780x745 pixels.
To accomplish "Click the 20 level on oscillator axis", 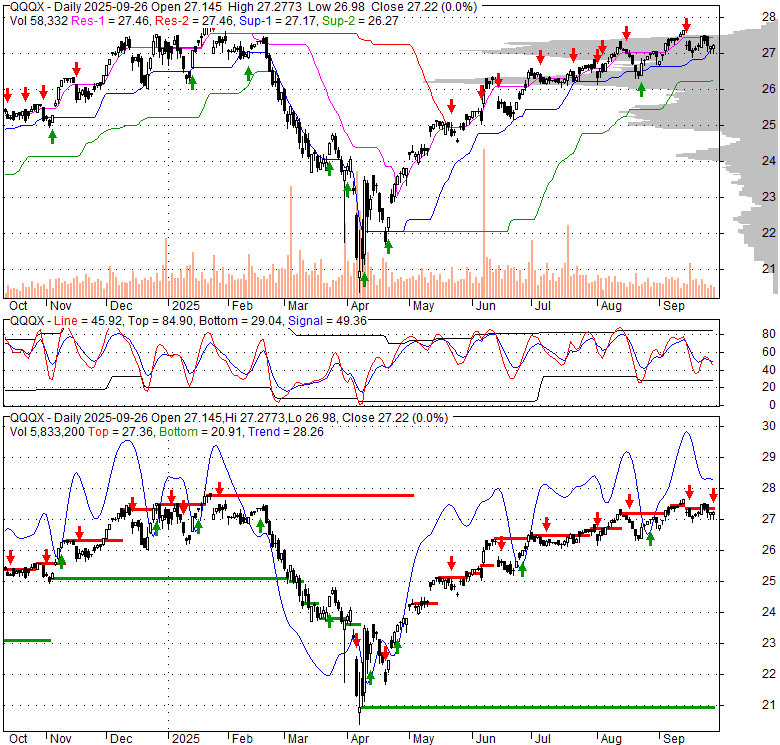I will [x=769, y=387].
